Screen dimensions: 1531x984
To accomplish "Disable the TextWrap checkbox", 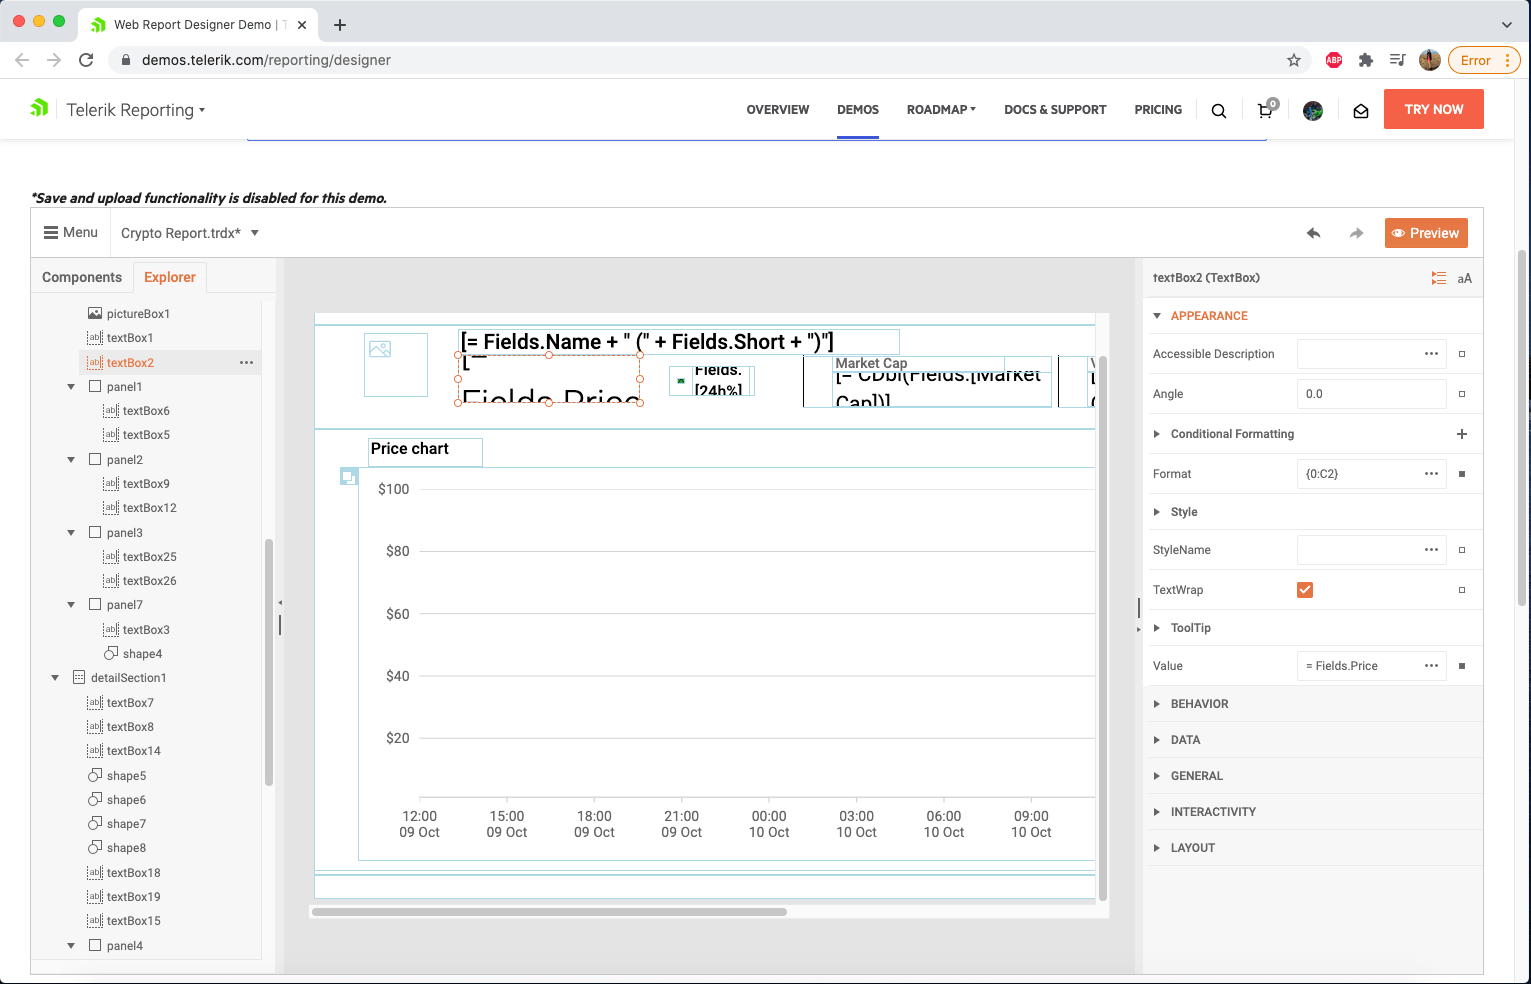I will coord(1304,589).
